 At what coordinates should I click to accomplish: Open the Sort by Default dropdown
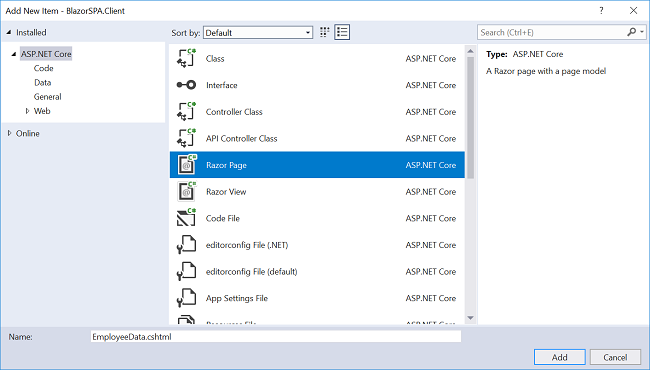(x=258, y=33)
